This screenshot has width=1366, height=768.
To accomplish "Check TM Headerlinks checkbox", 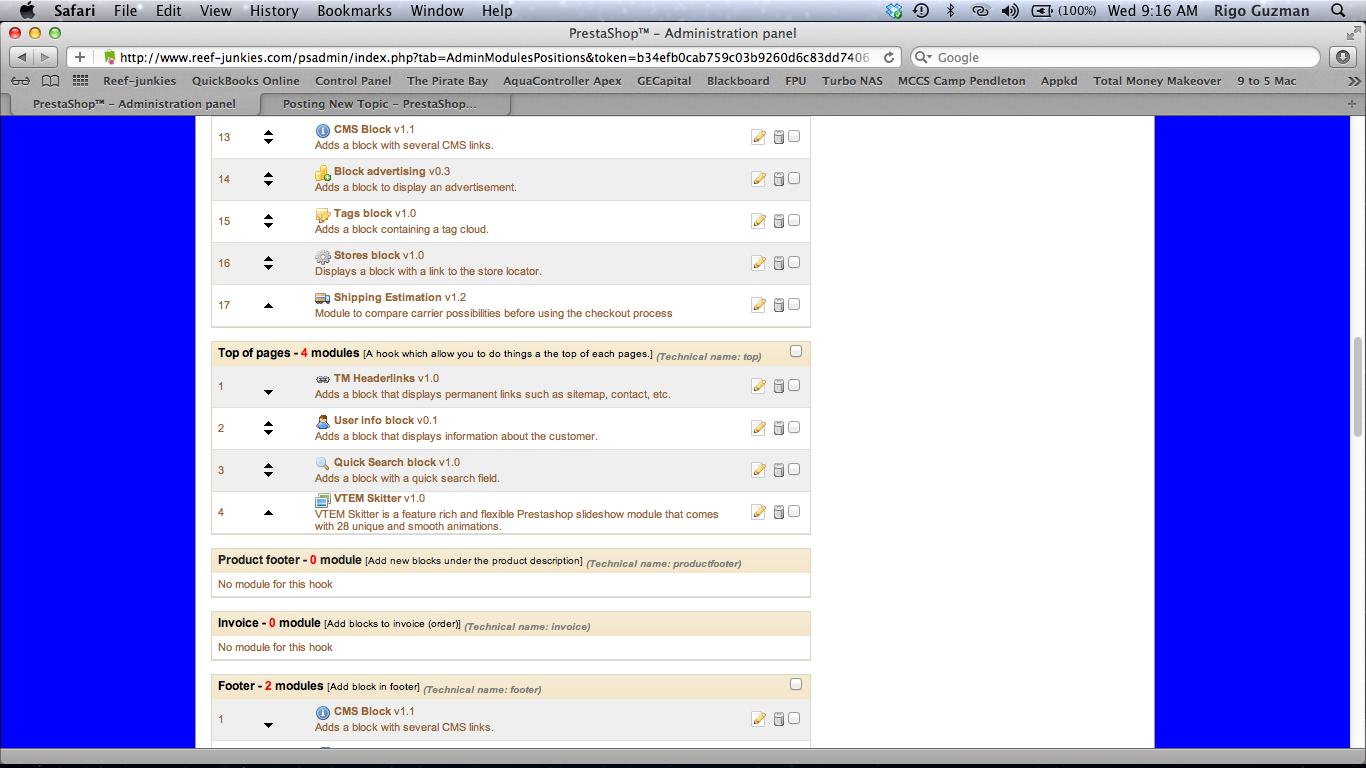I will point(794,385).
